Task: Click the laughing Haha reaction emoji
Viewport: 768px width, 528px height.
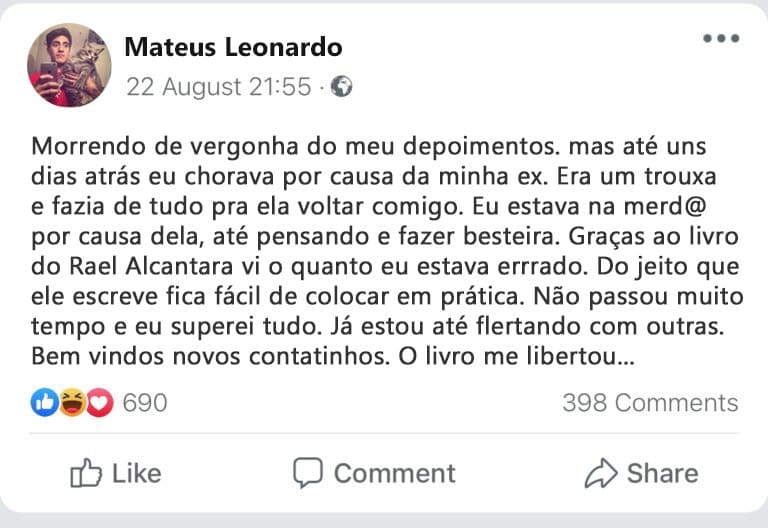Action: click(72, 403)
